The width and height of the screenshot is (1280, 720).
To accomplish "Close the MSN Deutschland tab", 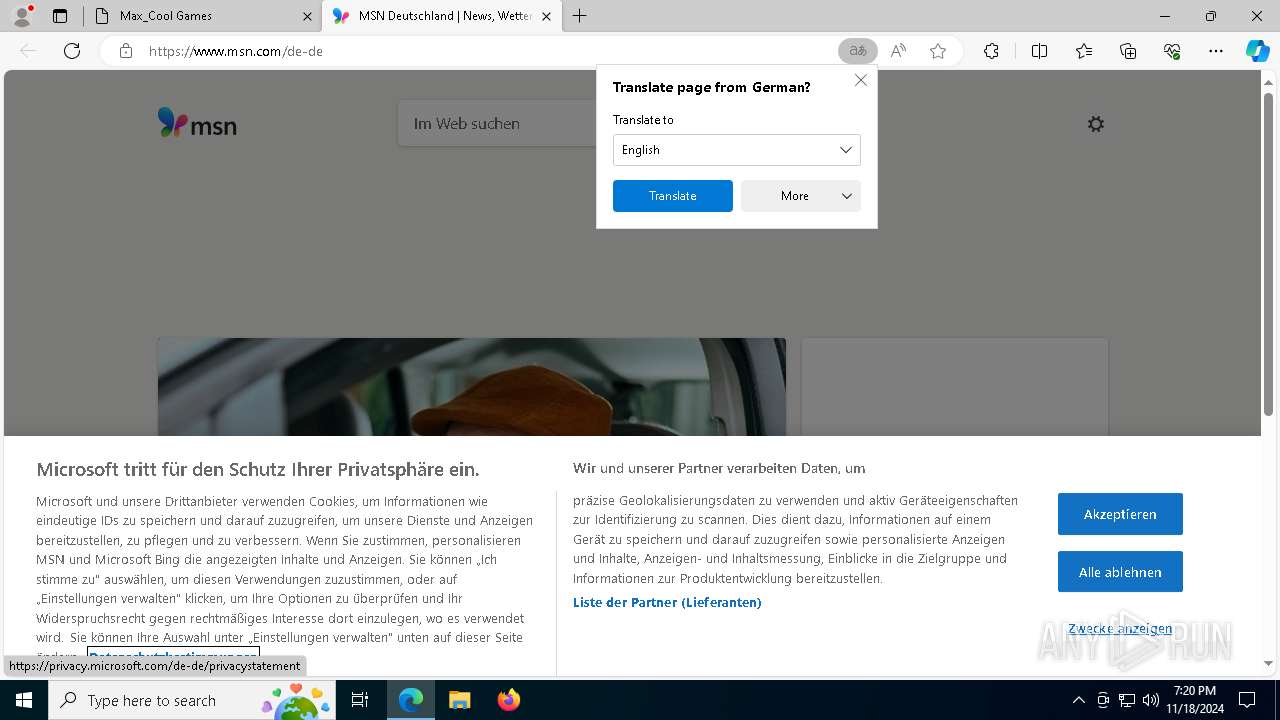I will coord(546,16).
